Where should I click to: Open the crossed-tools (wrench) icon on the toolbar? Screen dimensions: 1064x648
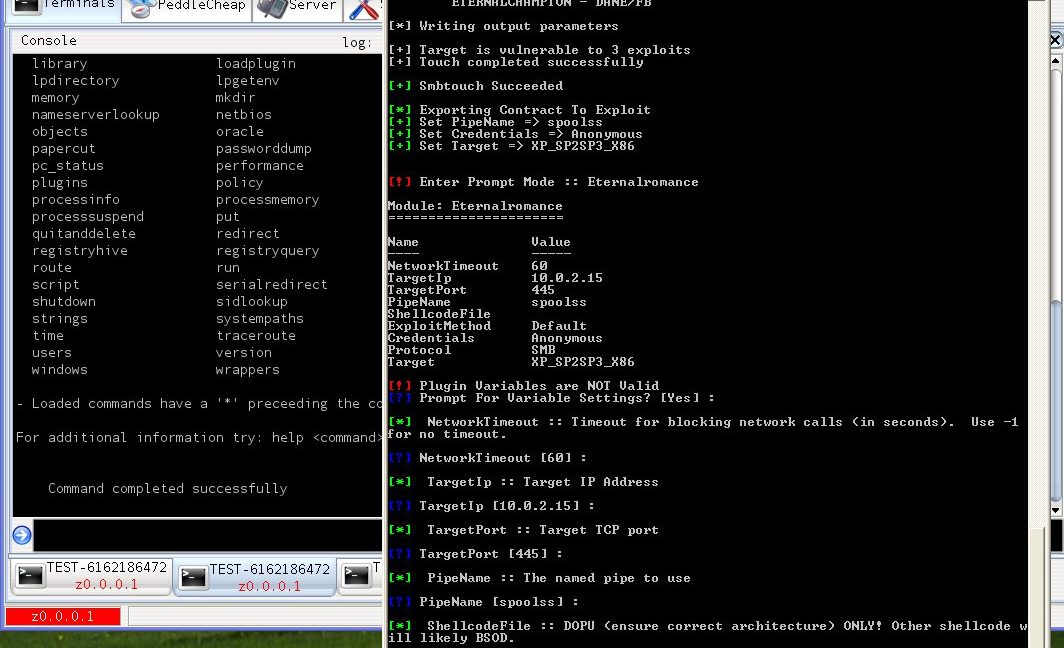coord(362,9)
